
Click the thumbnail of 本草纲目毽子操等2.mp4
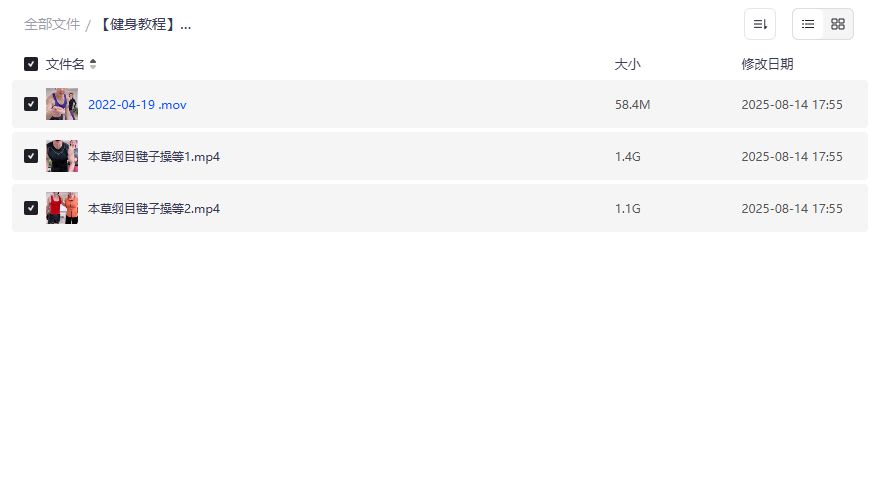click(62, 208)
